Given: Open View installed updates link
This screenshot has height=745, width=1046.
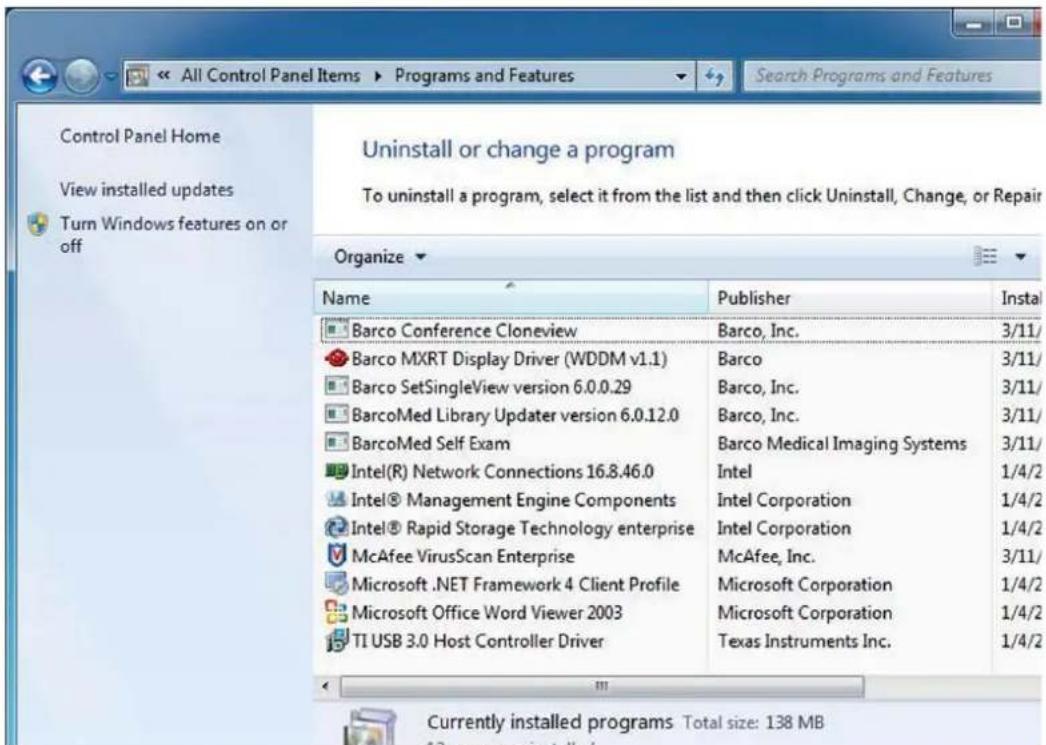Looking at the screenshot, I should point(147,189).
